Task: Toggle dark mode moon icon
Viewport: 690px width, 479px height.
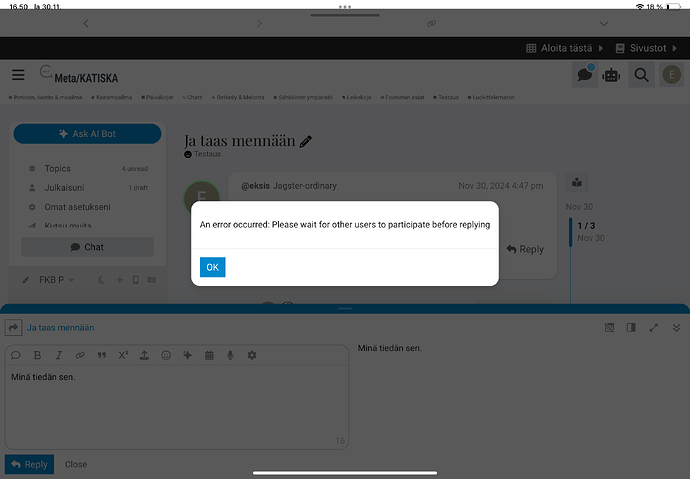Action: 102,280
